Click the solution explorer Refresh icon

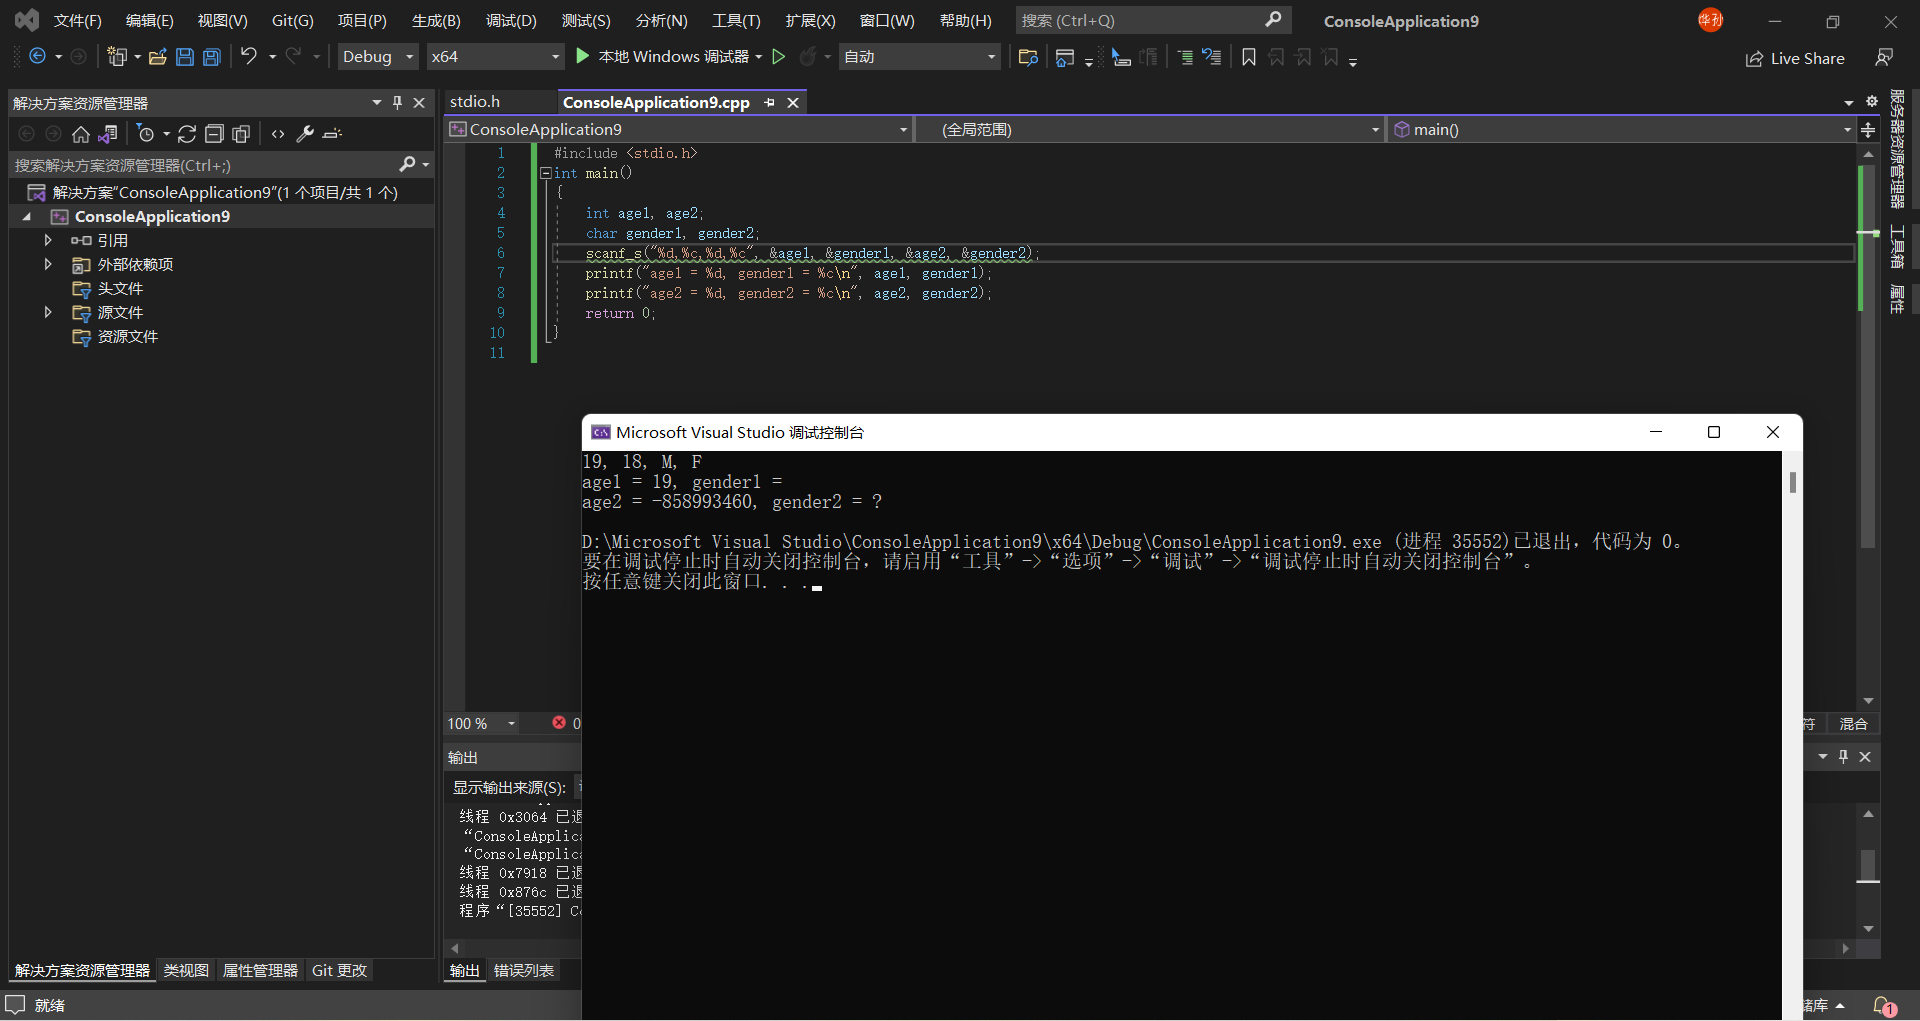187,134
